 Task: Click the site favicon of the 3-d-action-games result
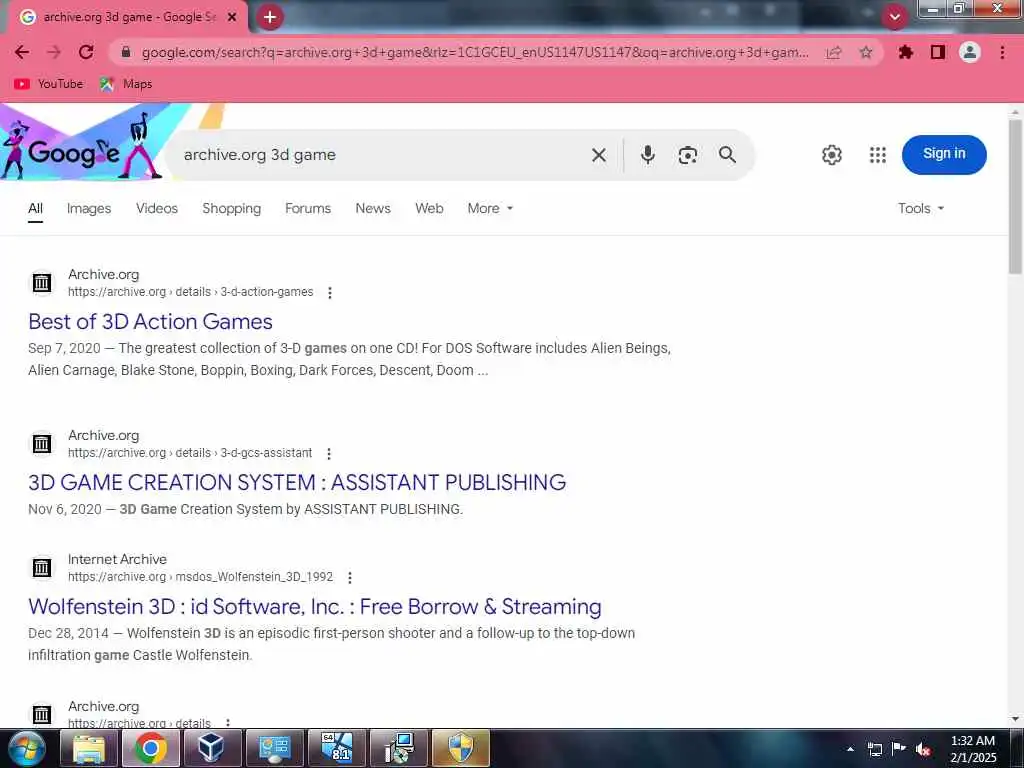pyautogui.click(x=42, y=283)
